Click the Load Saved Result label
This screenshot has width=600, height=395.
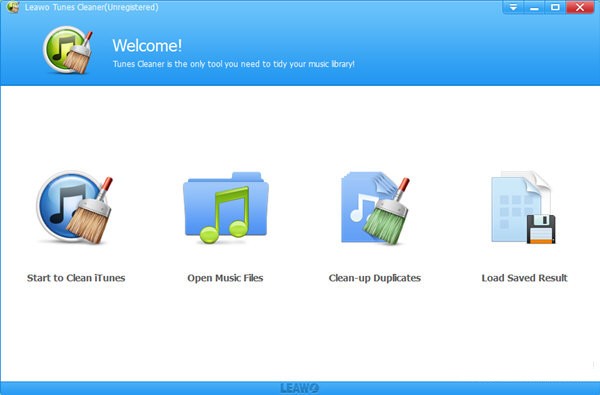click(525, 278)
